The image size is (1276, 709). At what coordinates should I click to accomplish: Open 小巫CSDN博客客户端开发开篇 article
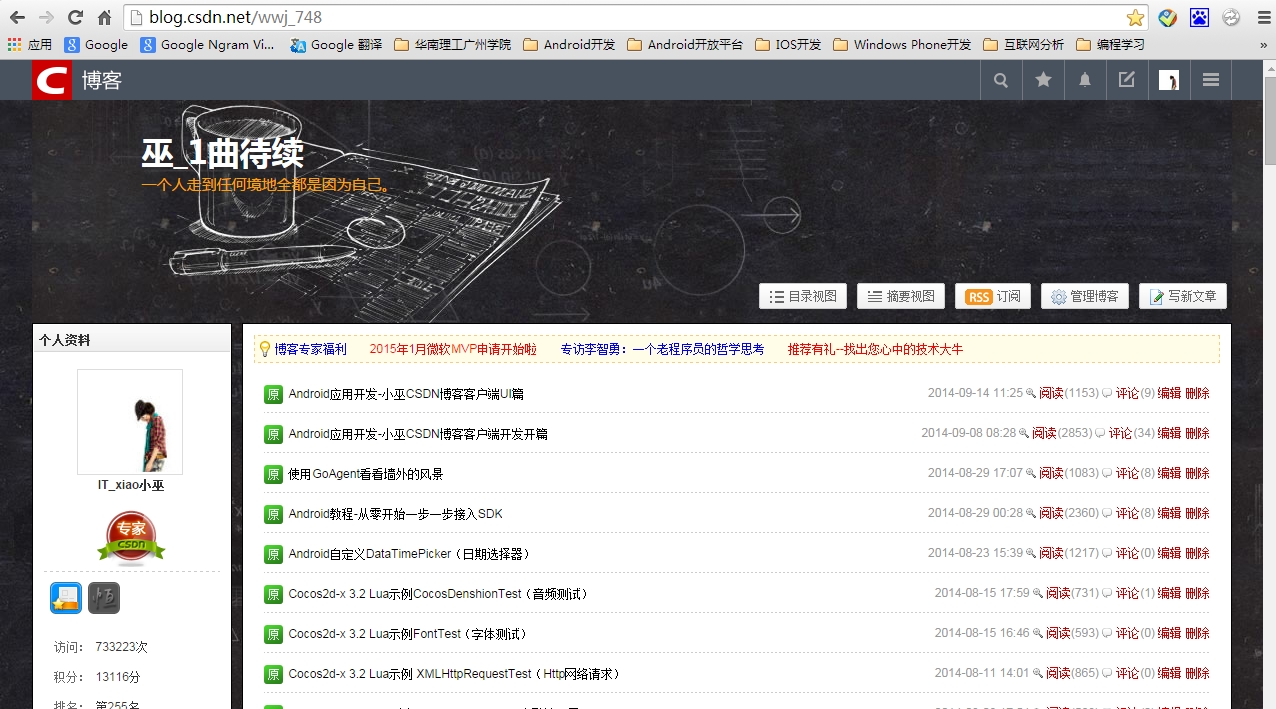pyautogui.click(x=418, y=434)
